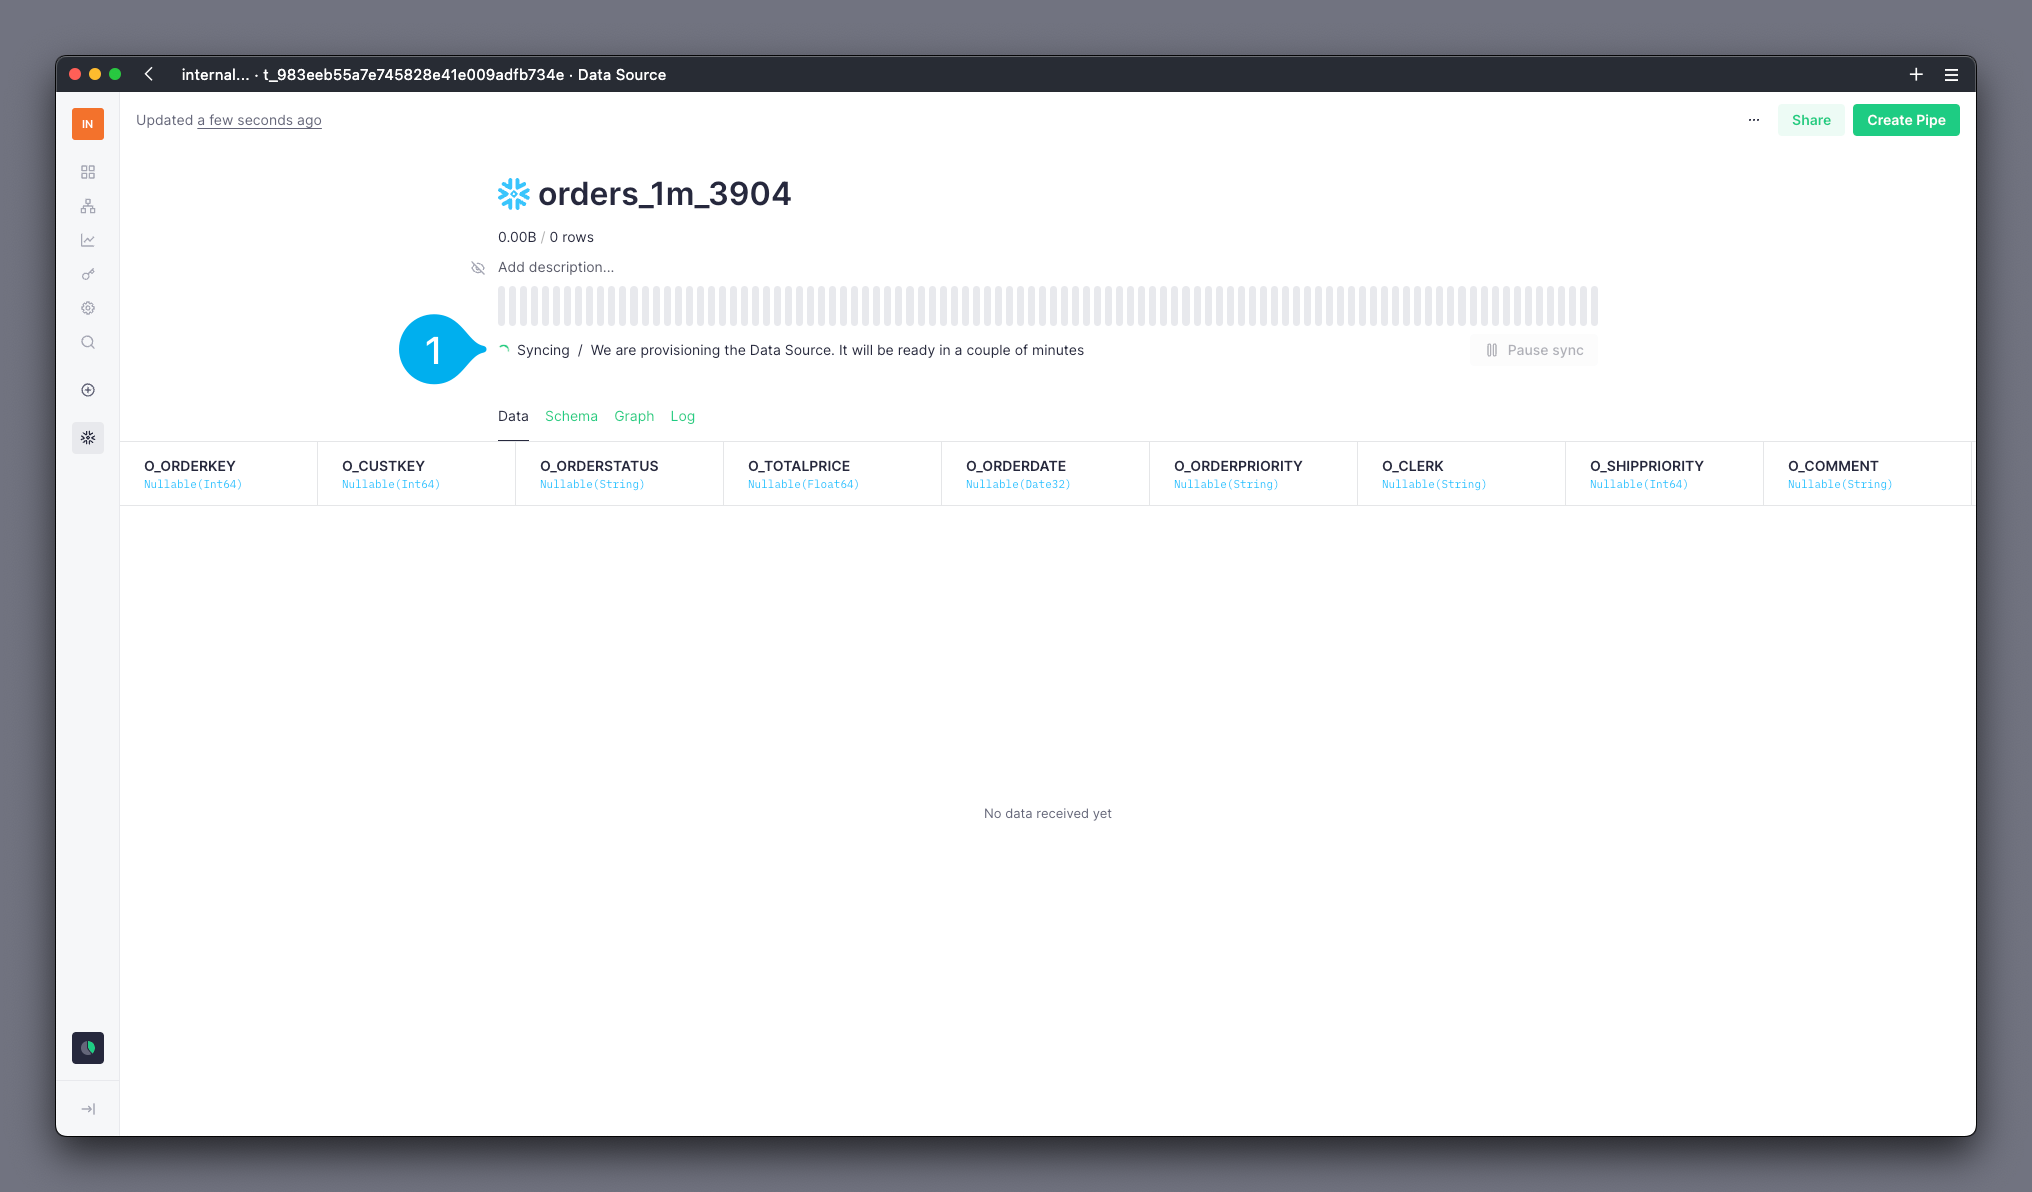Click the Snowflake logo beside orders_1m_3904
Image resolution: width=2032 pixels, height=1192 pixels.
[x=514, y=194]
